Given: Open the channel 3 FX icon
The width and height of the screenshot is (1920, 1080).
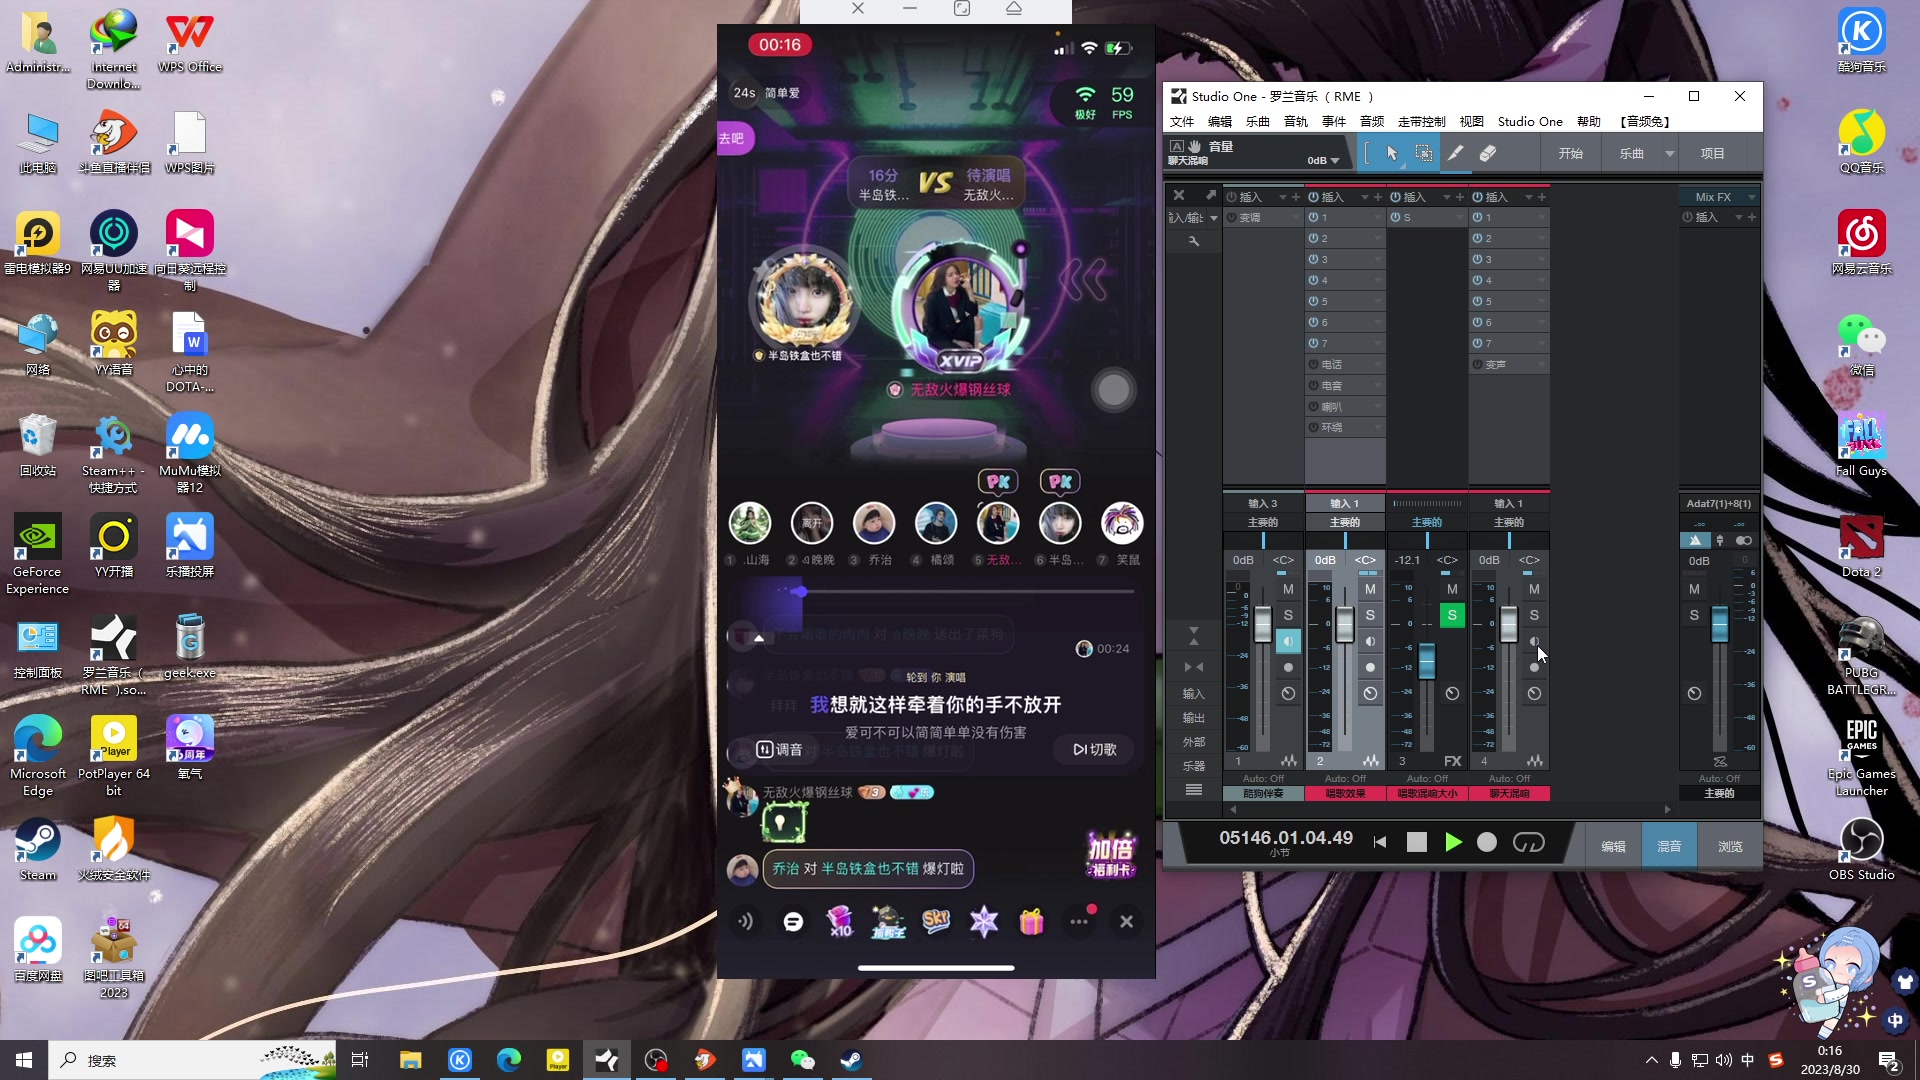Looking at the screenshot, I should (x=1453, y=761).
